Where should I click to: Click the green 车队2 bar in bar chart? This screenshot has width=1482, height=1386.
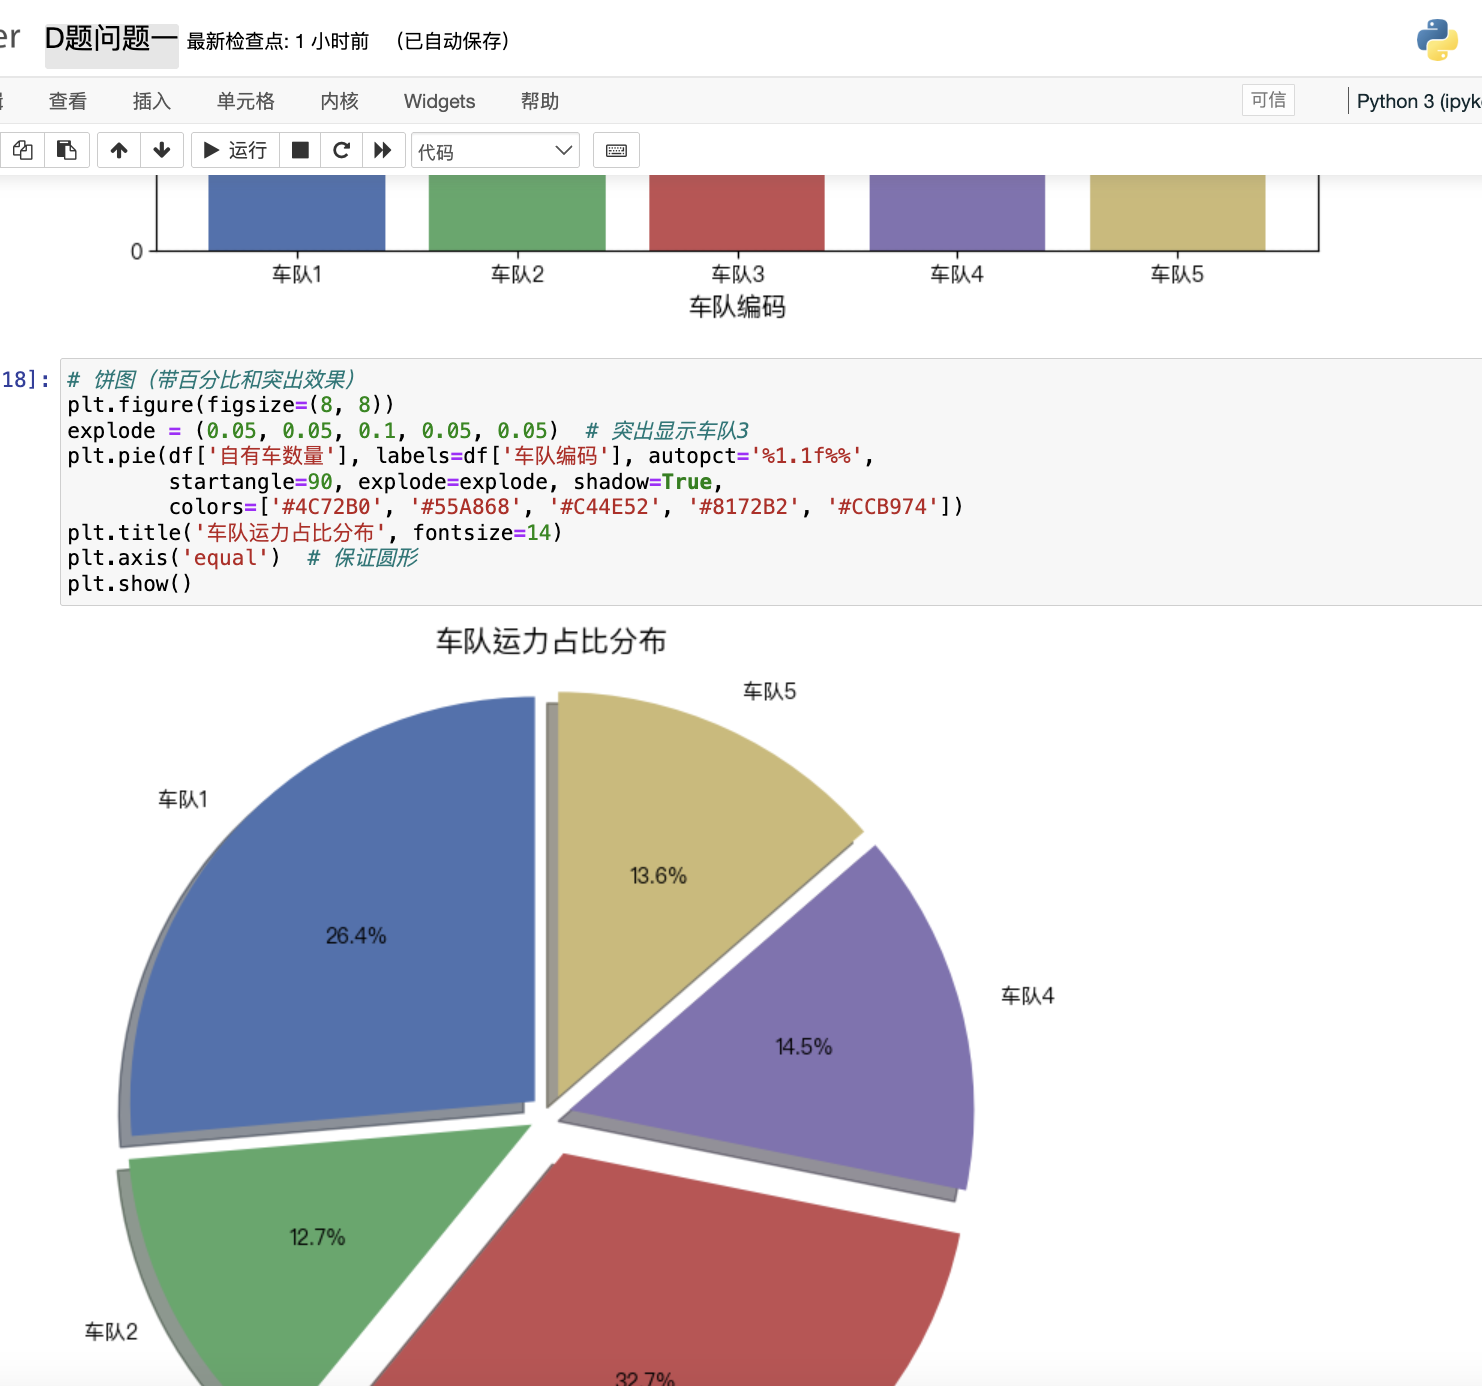coord(517,212)
